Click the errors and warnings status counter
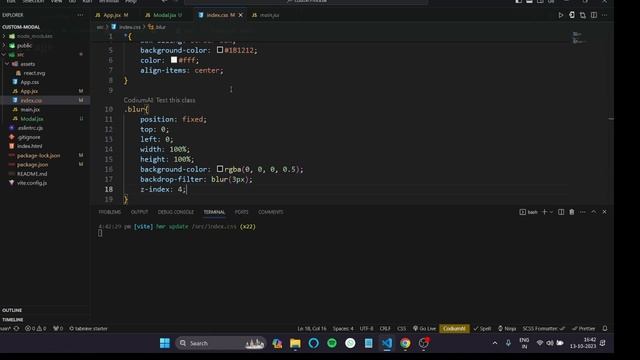Viewport: 640px width, 360px height. [36, 329]
